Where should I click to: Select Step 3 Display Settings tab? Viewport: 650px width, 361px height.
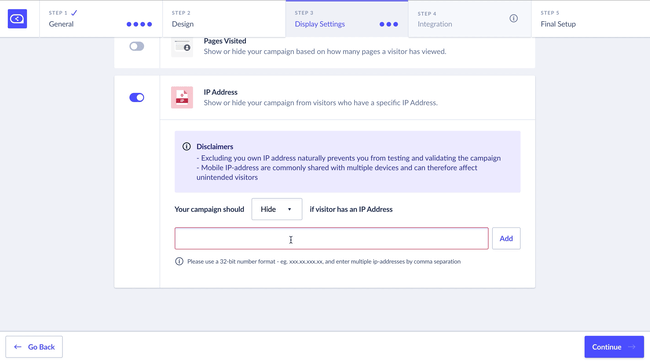347,19
